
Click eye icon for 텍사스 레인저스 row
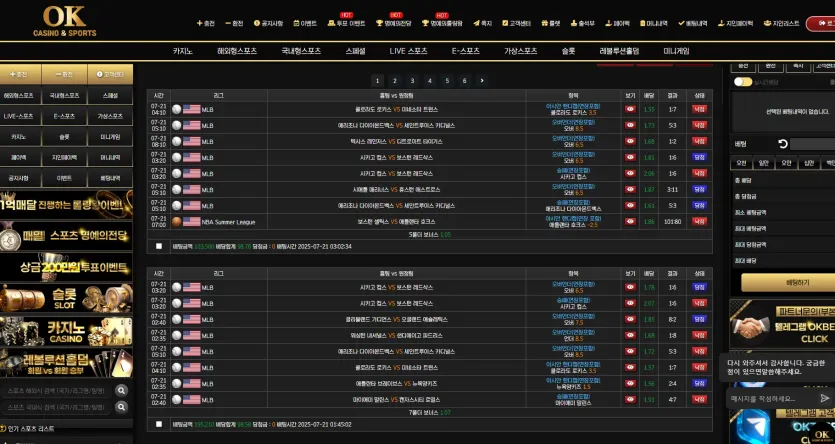click(x=631, y=142)
